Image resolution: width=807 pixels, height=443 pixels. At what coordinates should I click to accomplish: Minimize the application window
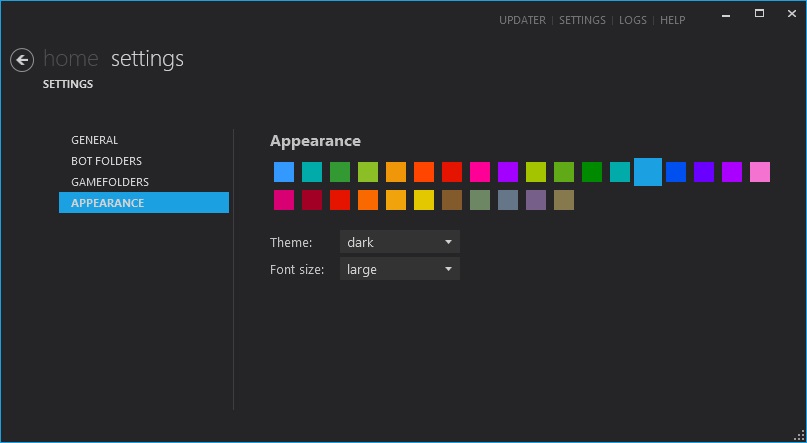tap(725, 14)
